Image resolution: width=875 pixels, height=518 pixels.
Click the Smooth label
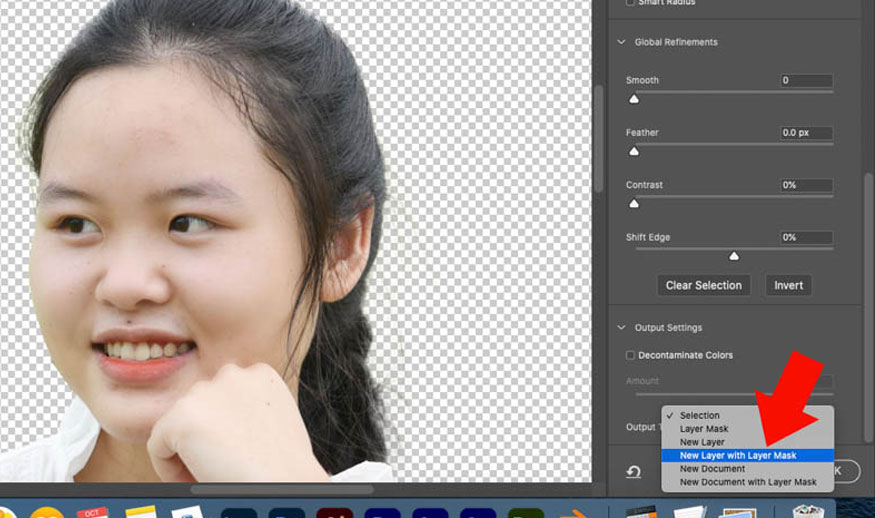point(642,80)
